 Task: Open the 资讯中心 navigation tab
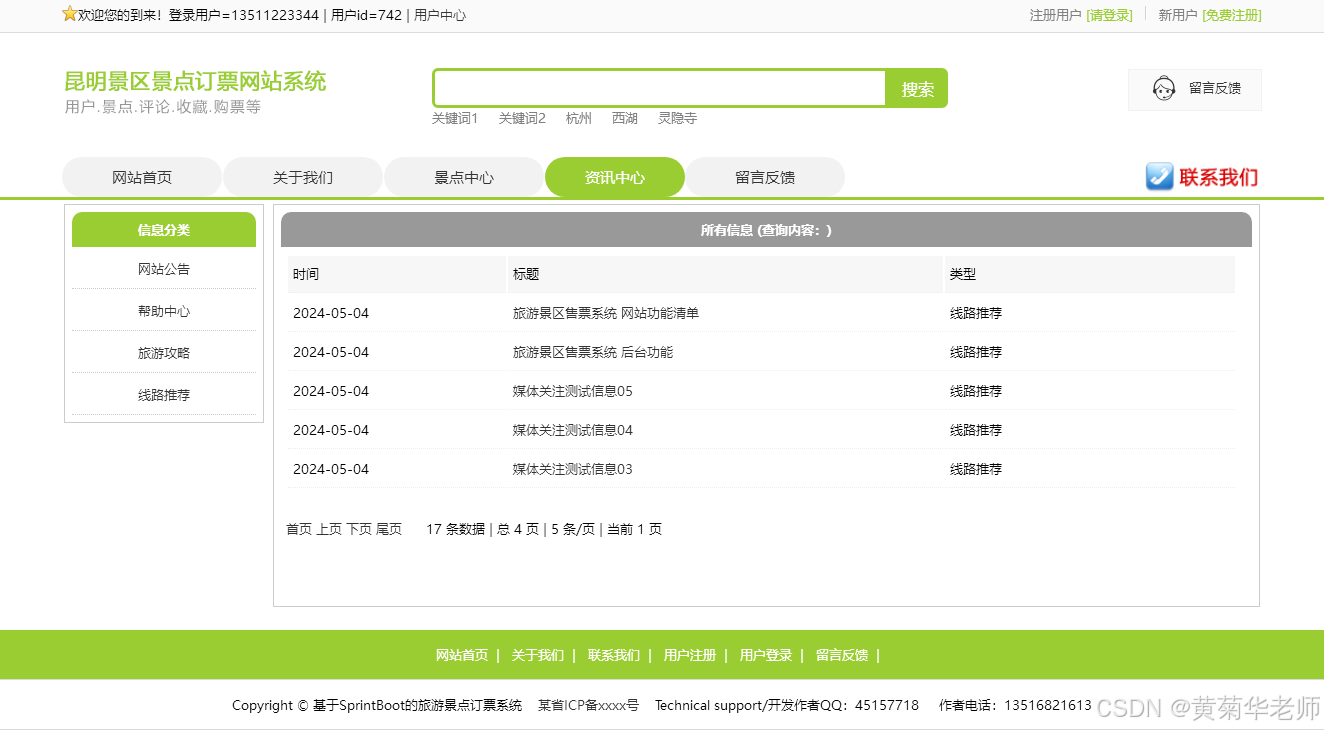click(x=614, y=176)
